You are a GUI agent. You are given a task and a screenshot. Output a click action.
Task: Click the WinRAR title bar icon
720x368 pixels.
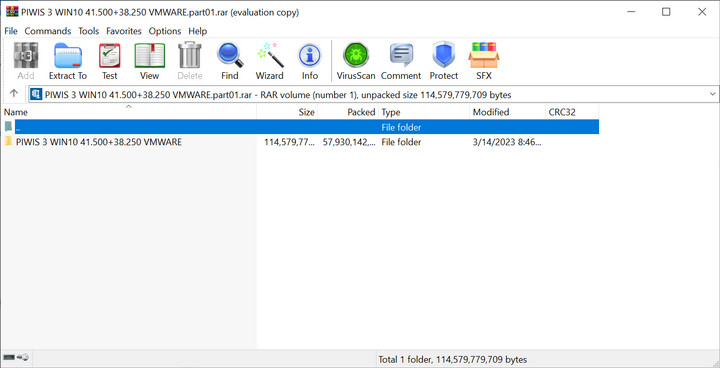pyautogui.click(x=12, y=12)
